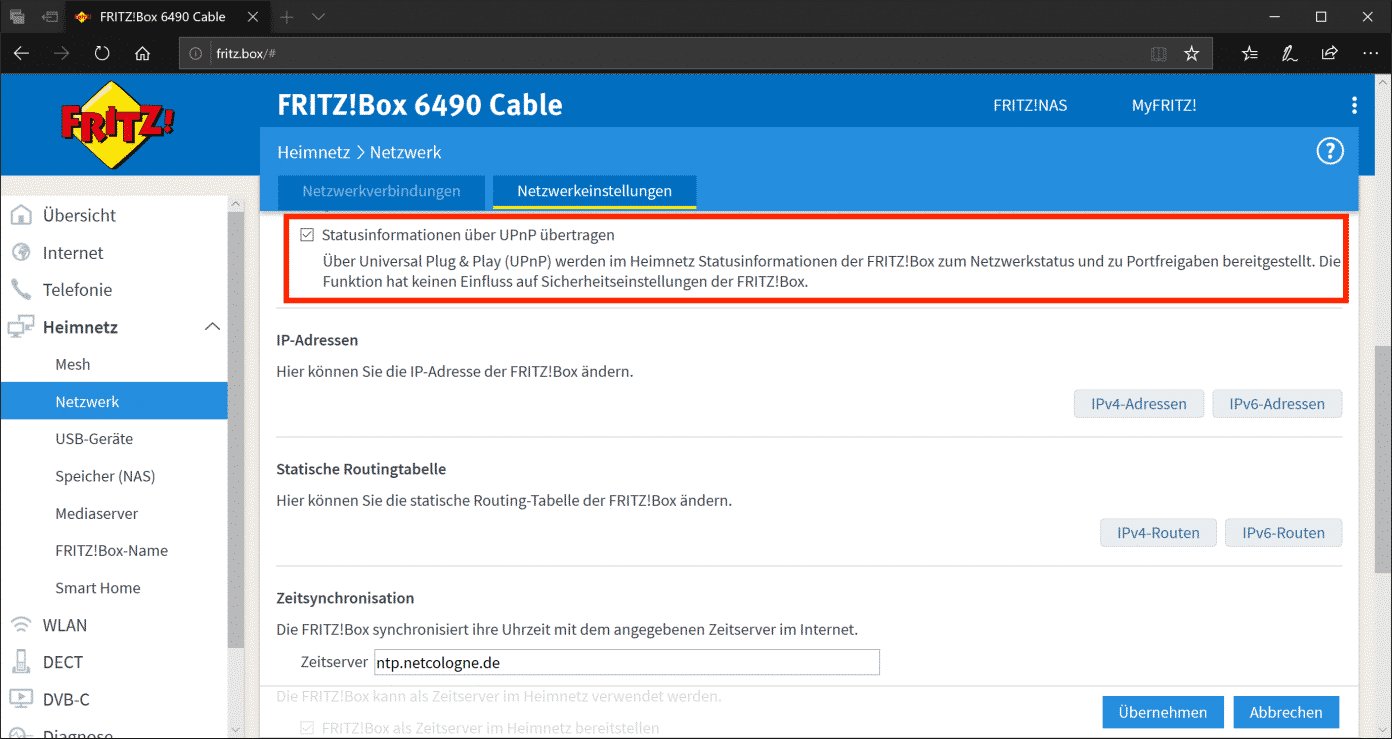Image resolution: width=1392 pixels, height=739 pixels.
Task: Click the IPv4-Adressen button
Action: (x=1138, y=404)
